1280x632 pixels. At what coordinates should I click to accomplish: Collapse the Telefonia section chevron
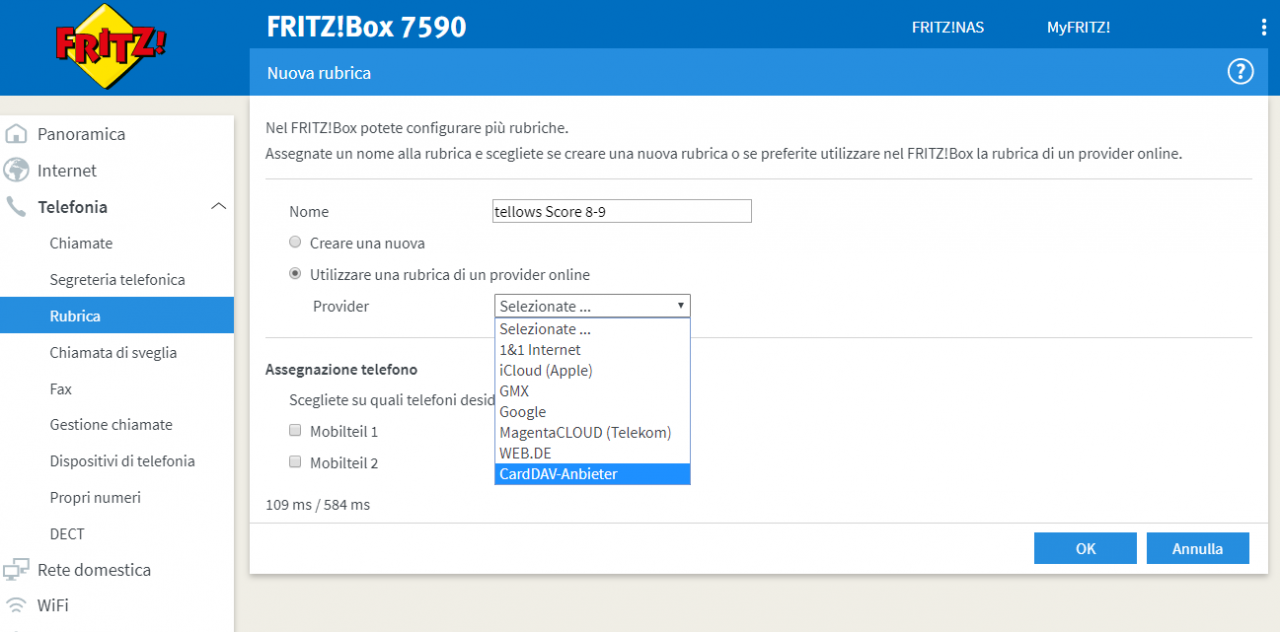click(x=219, y=206)
